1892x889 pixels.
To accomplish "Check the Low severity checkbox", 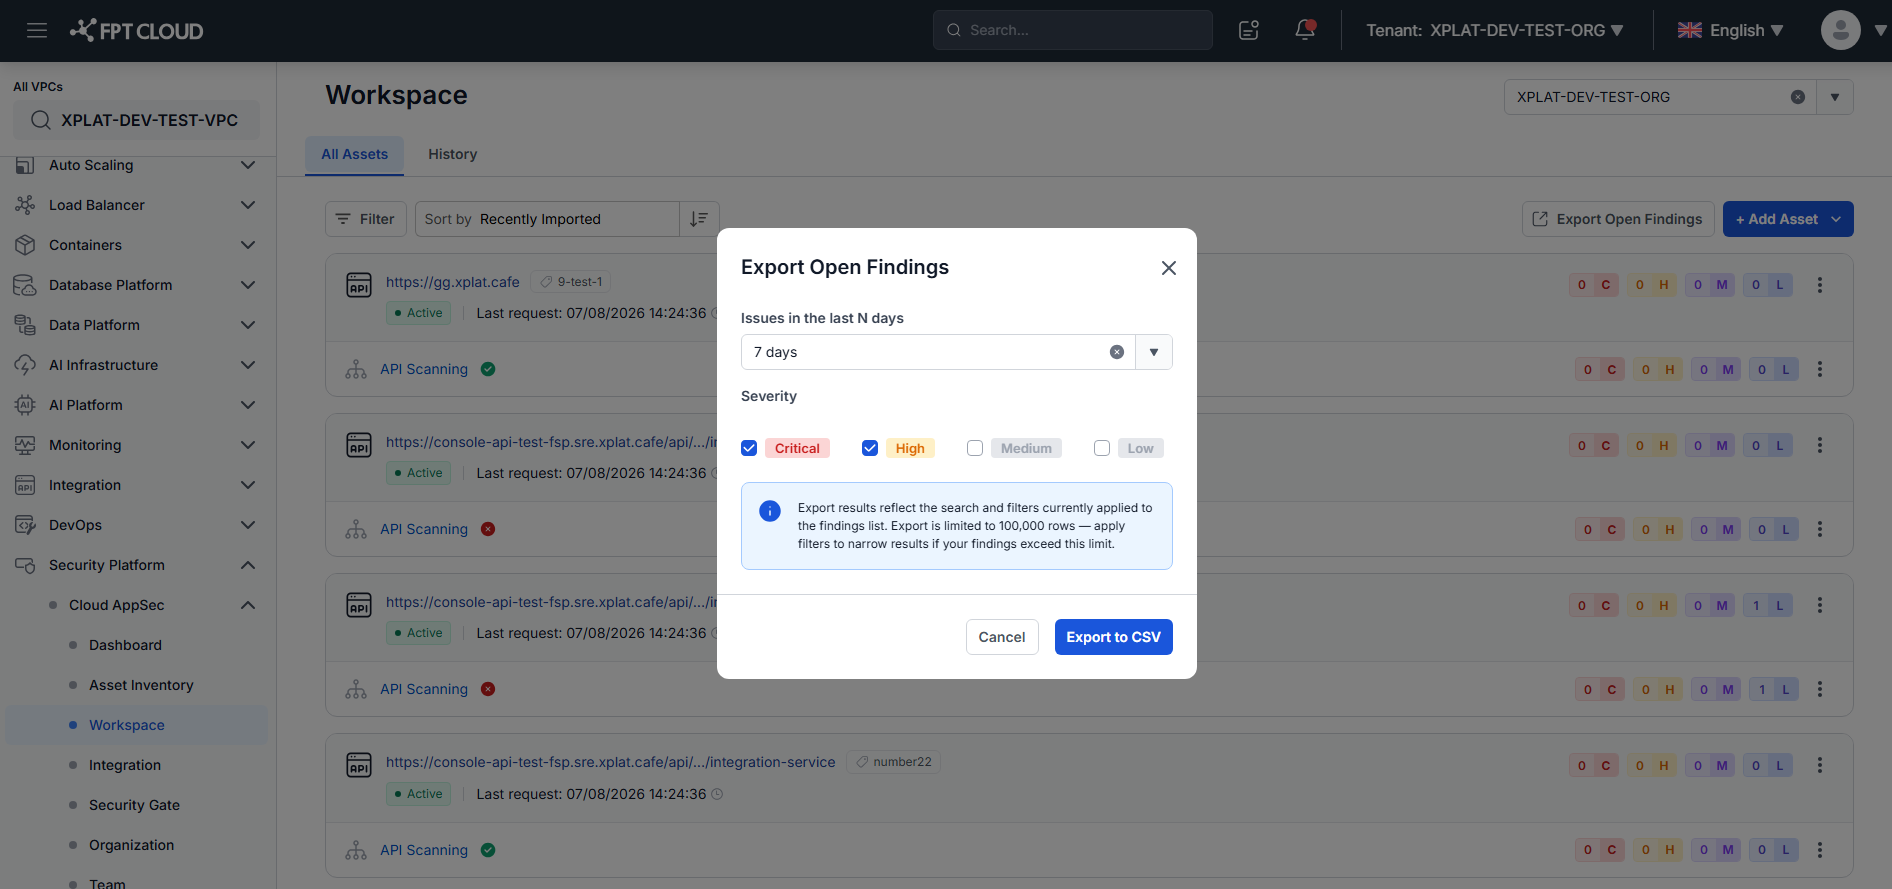I will [x=1102, y=448].
